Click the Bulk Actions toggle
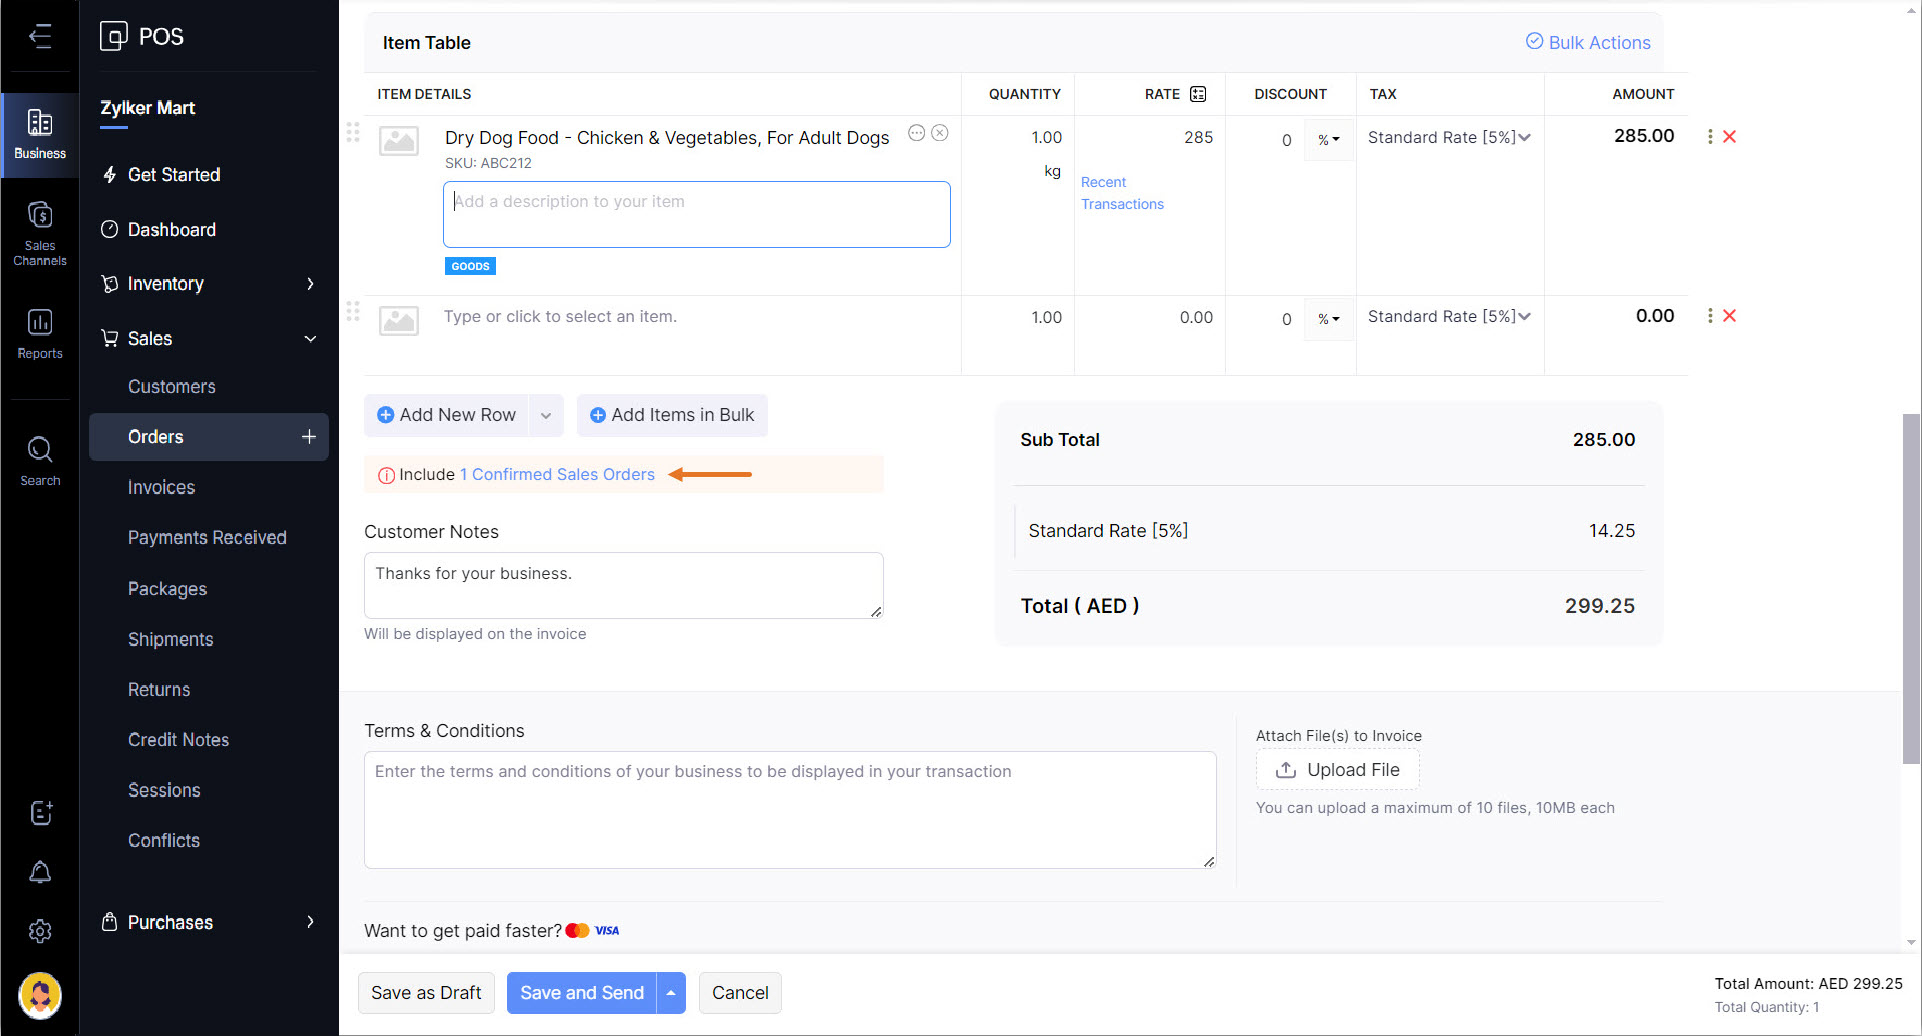 coord(1588,42)
